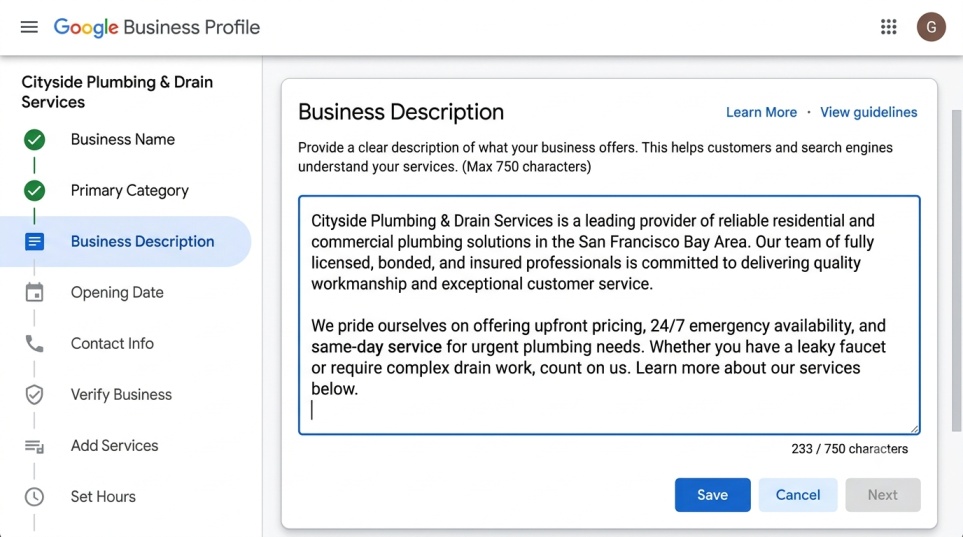Select the Business Description step
963x537 pixels.
[x=125, y=241]
